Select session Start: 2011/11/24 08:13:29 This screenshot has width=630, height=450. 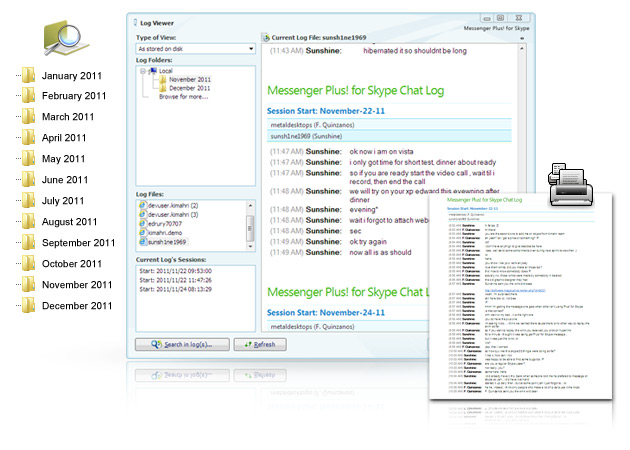tap(176, 289)
